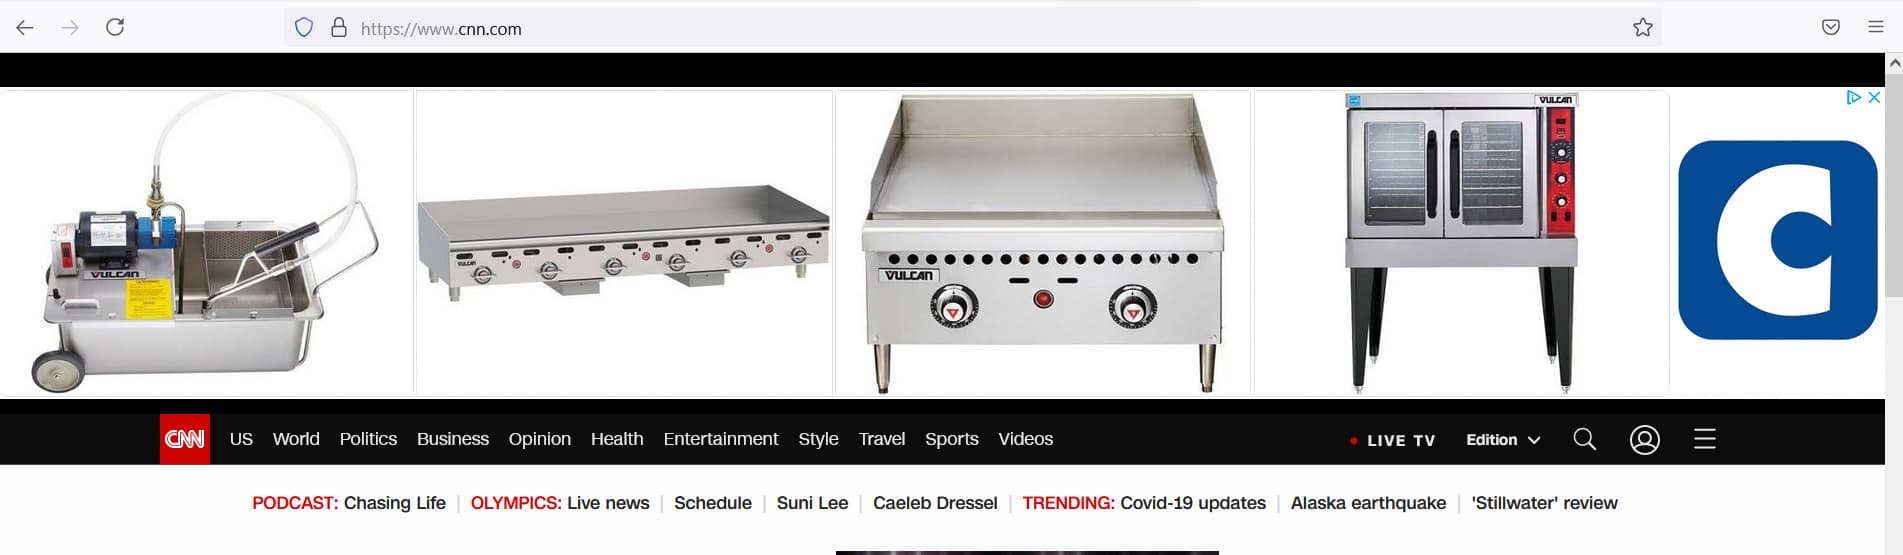Screen dimensions: 1903x555
Task: Click the padlock site info icon
Action: click(x=339, y=28)
